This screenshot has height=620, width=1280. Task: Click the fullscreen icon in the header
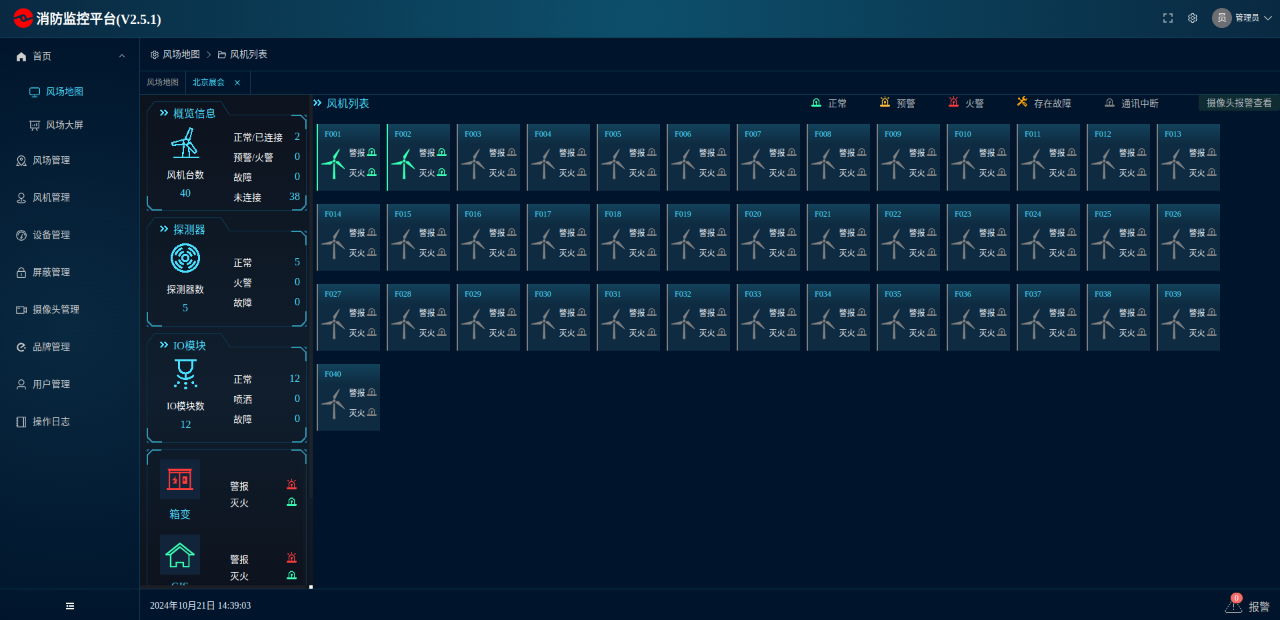click(1167, 18)
